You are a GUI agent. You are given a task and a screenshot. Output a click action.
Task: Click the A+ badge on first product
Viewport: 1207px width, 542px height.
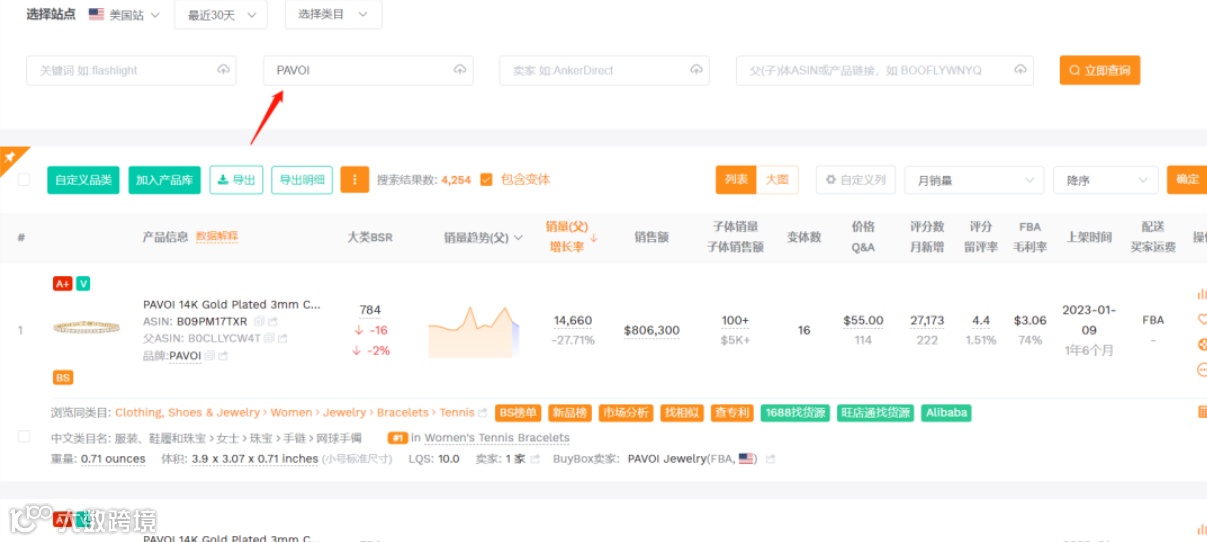pos(62,284)
